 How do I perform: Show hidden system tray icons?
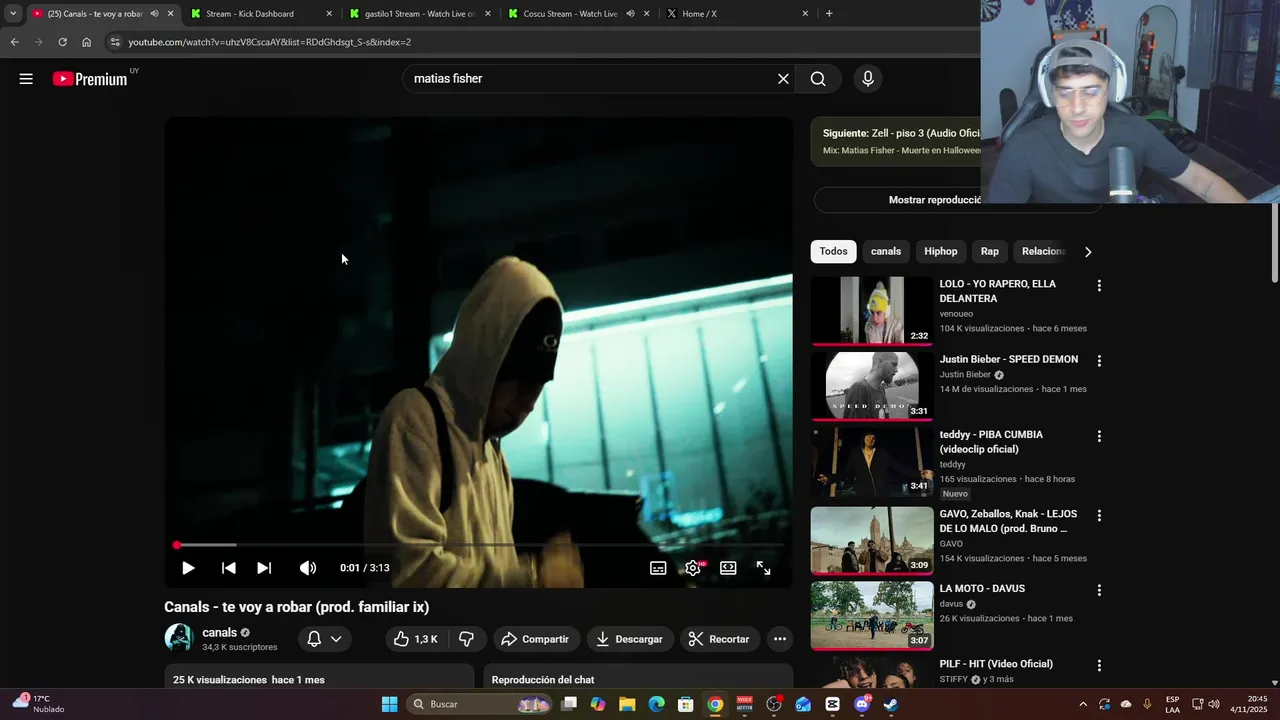pyautogui.click(x=1083, y=704)
